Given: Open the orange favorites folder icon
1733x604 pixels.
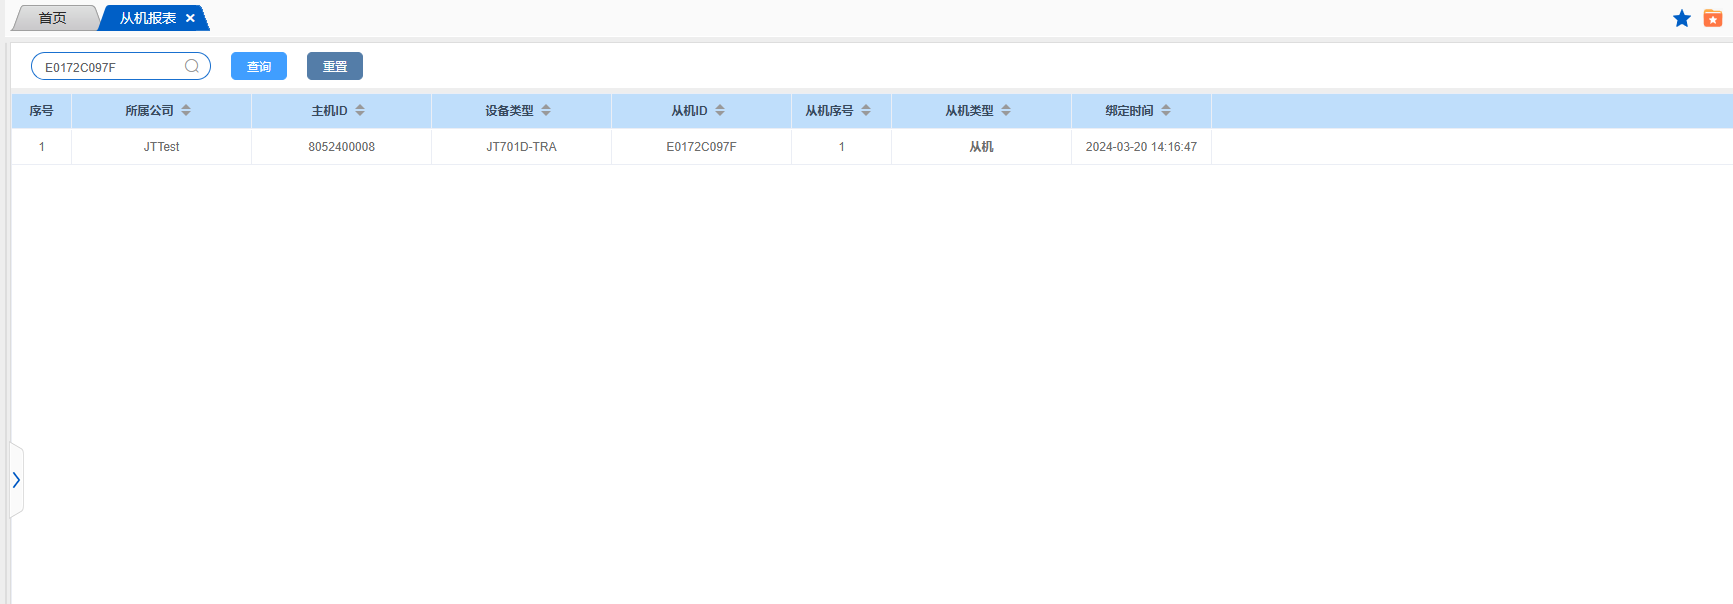Looking at the screenshot, I should [x=1712, y=19].
